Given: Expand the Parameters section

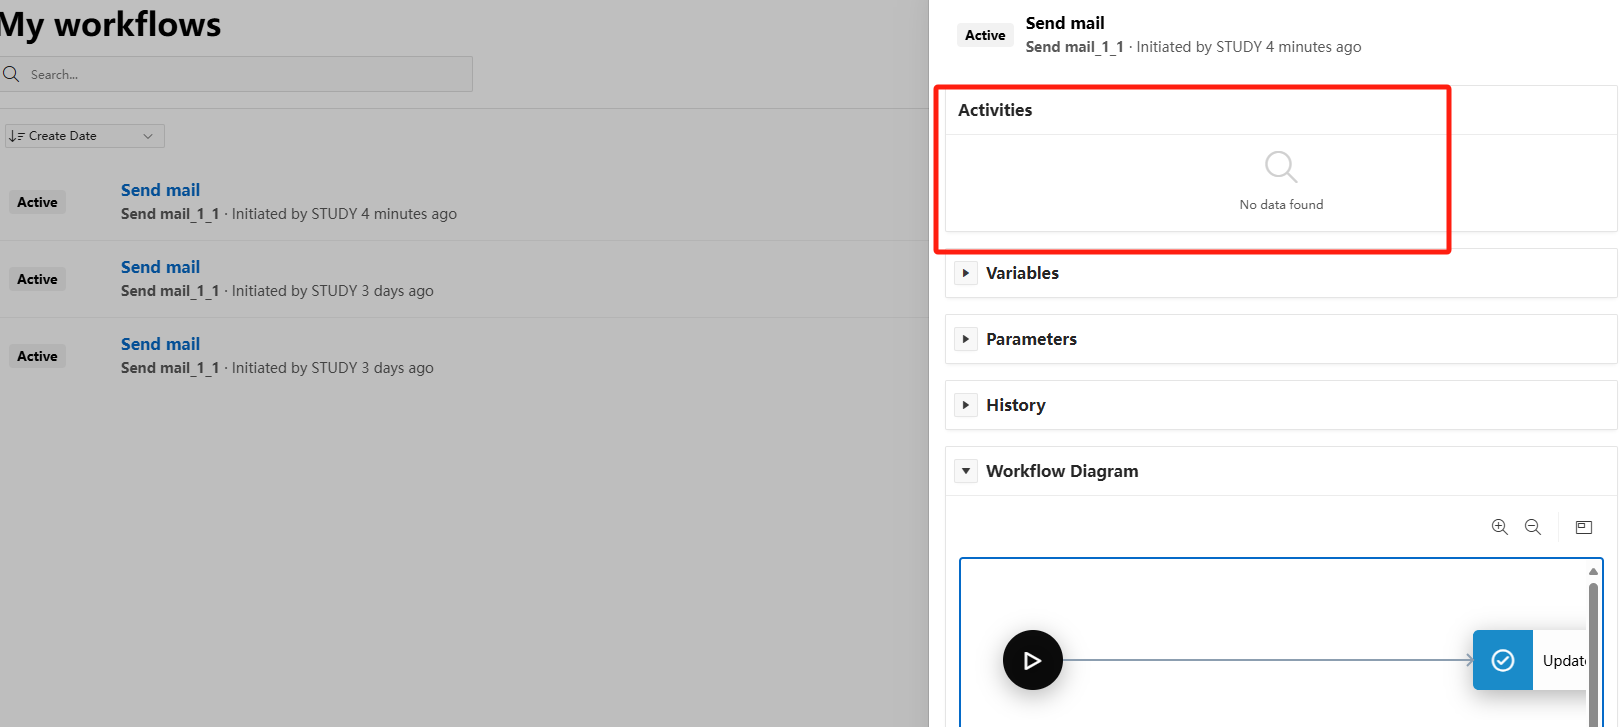Looking at the screenshot, I should tap(966, 339).
